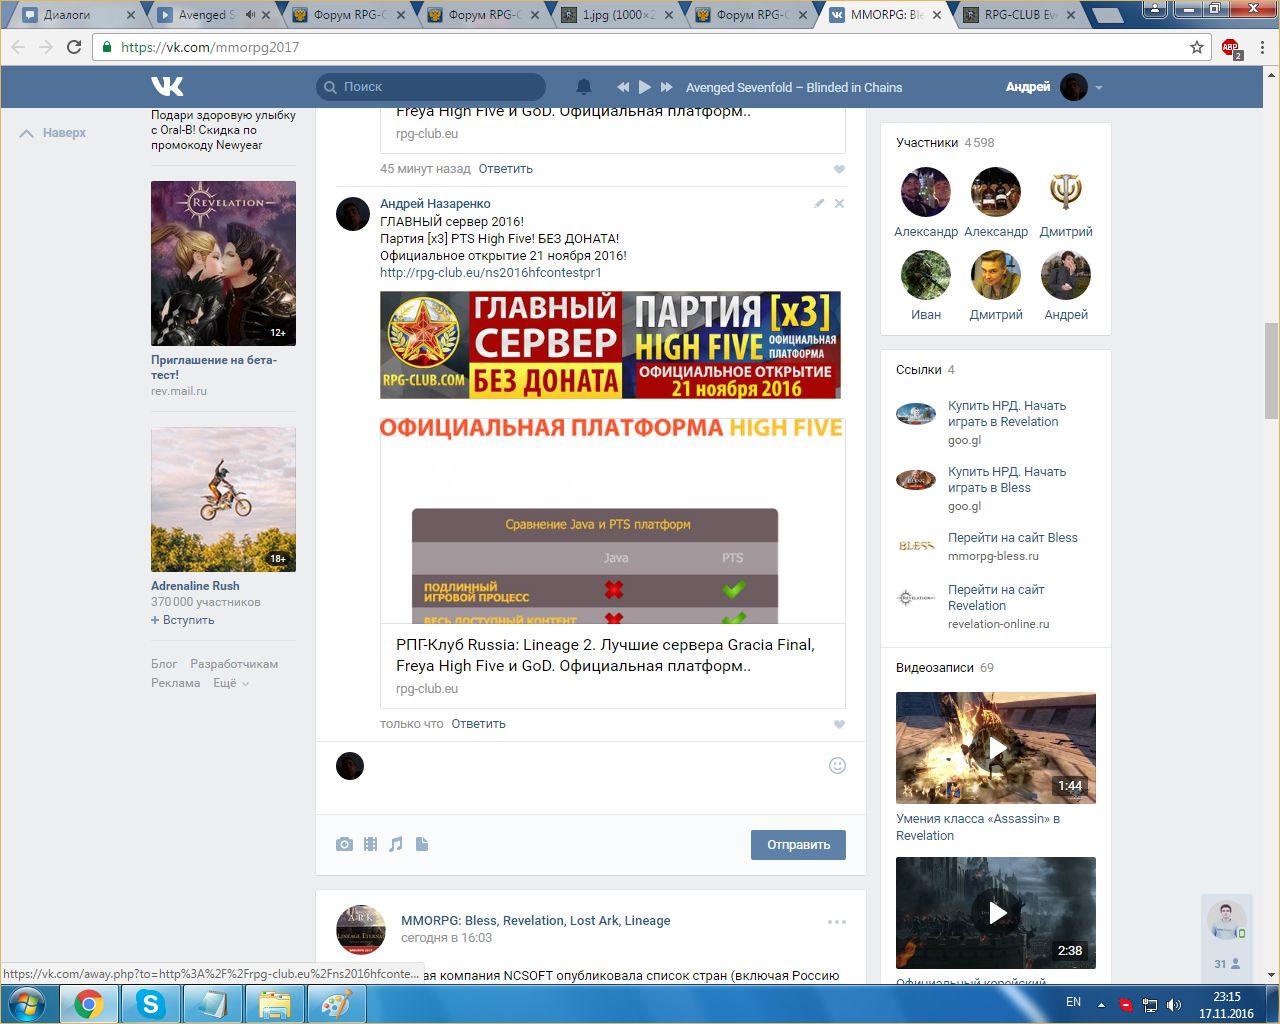1280x1024 pixels.
Task: Open the Revelation beta test ad image
Action: [223, 263]
